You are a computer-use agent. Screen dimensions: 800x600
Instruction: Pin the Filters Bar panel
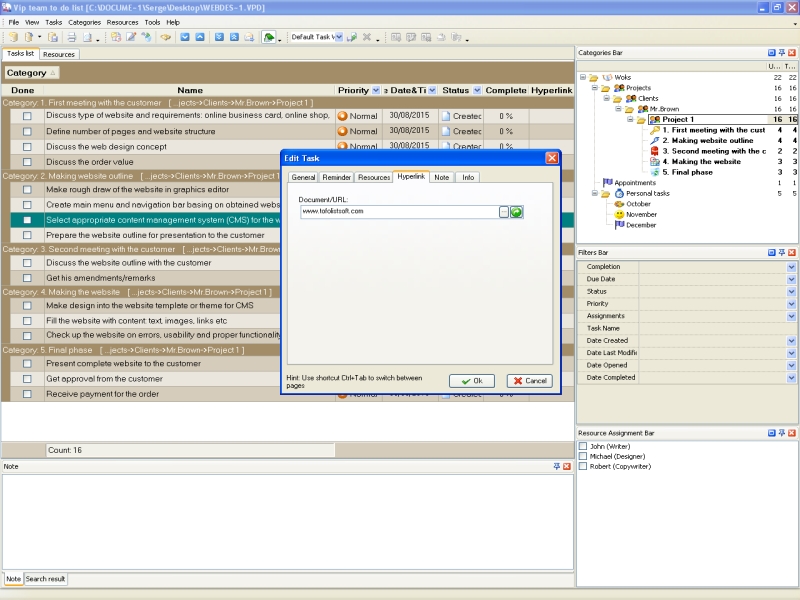(x=781, y=252)
